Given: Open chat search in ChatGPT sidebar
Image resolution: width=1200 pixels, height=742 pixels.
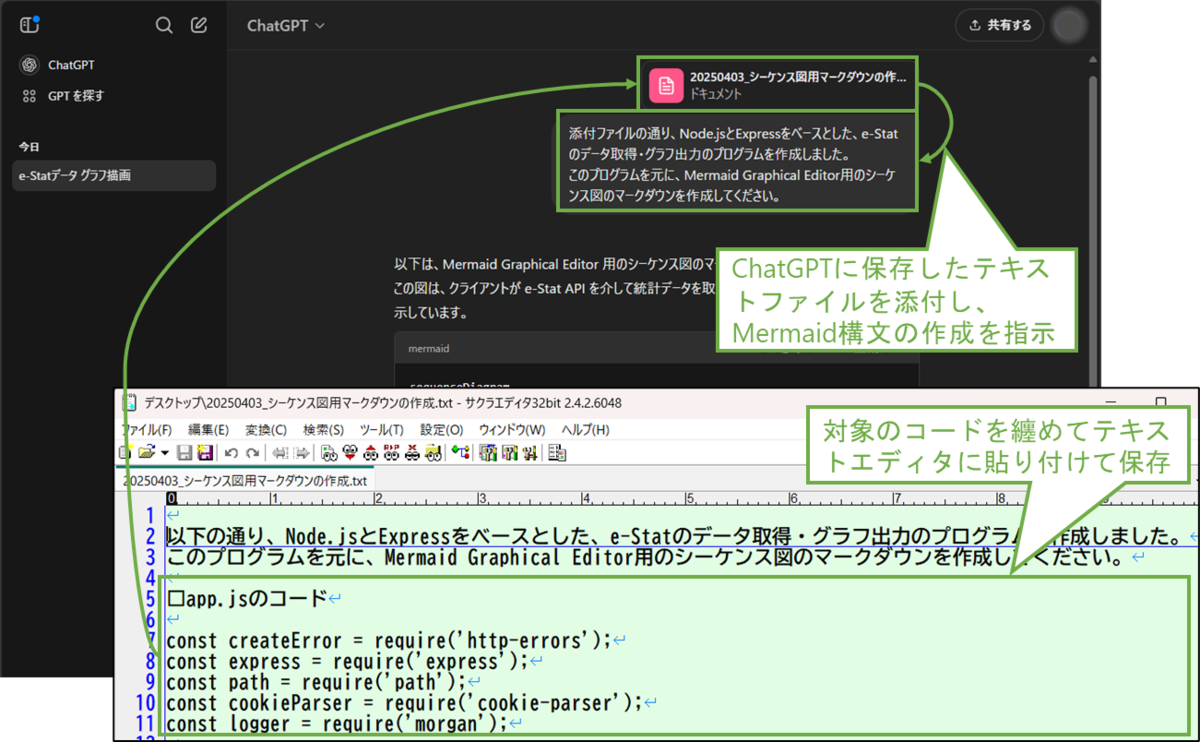Looking at the screenshot, I should (x=164, y=26).
